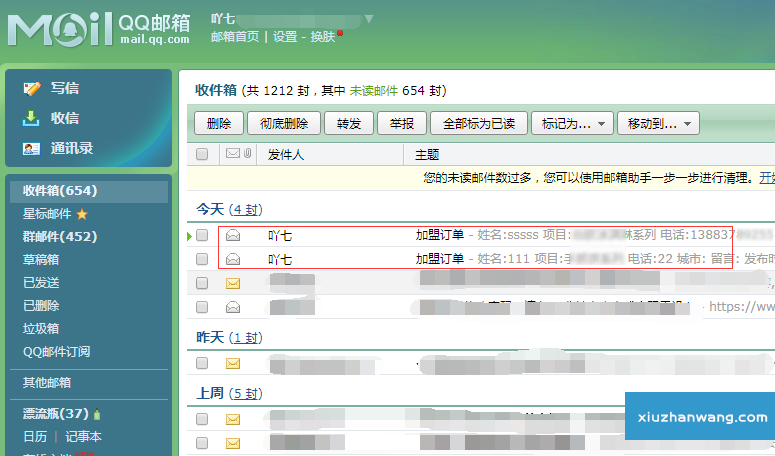Expand the account arrow beside the username

369,19
